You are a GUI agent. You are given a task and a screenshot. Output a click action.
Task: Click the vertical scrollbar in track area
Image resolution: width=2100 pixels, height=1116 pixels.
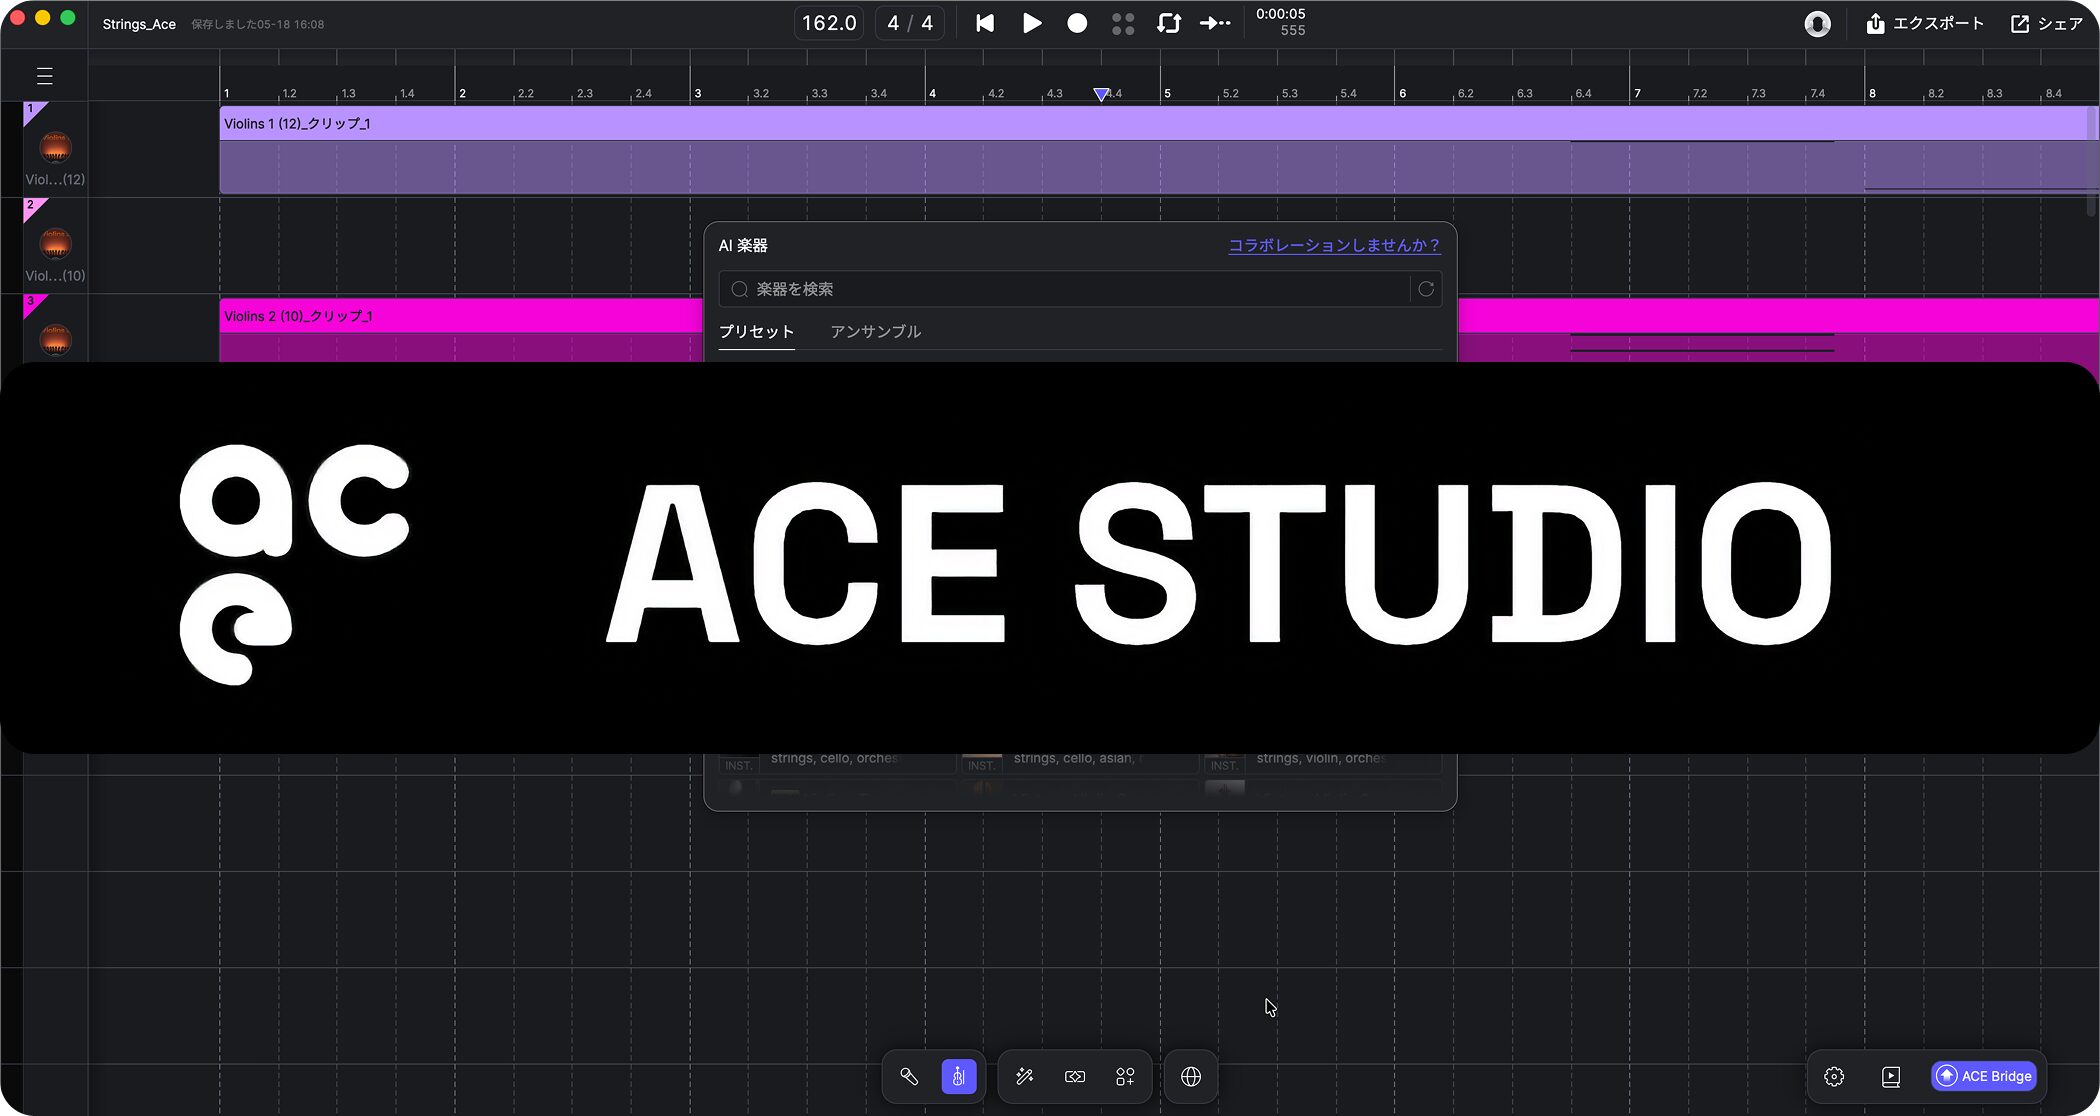[x=2092, y=160]
